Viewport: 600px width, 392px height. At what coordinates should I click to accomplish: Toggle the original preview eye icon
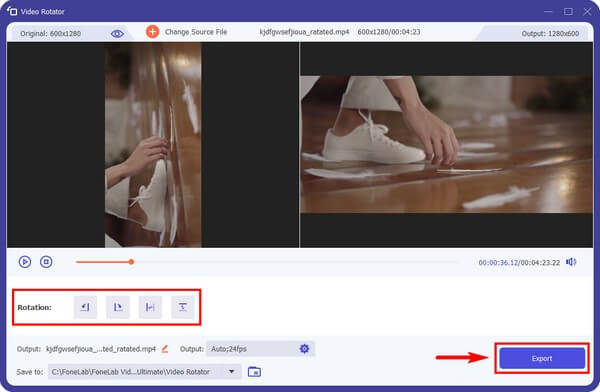(117, 34)
